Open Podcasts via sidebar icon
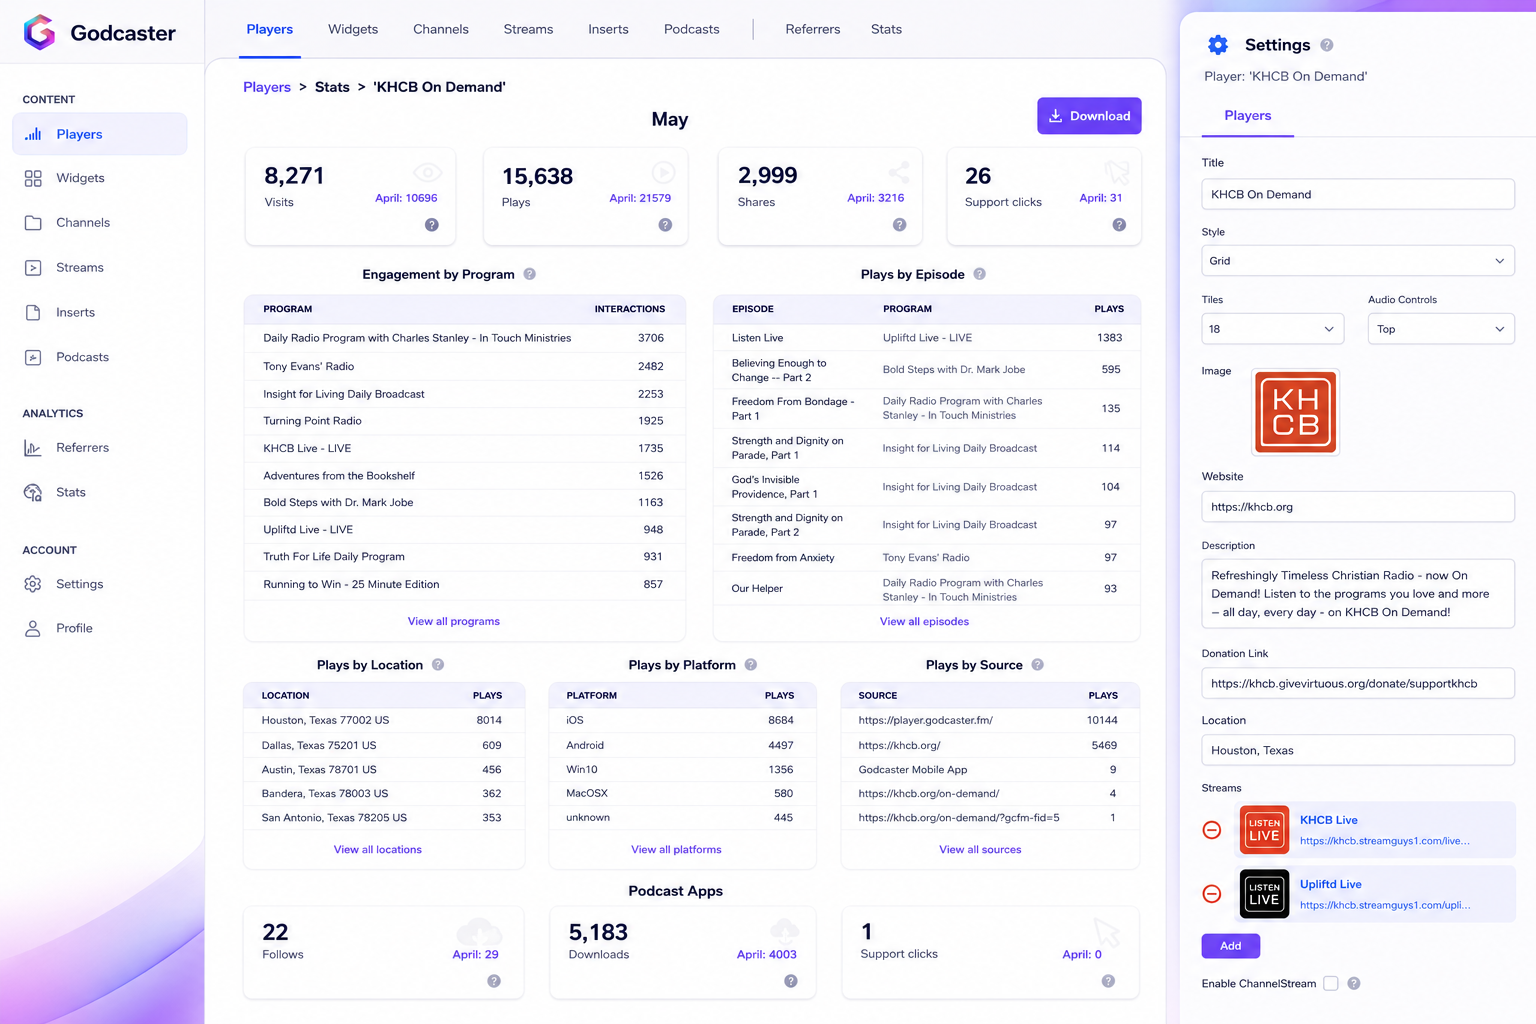 pyautogui.click(x=33, y=357)
